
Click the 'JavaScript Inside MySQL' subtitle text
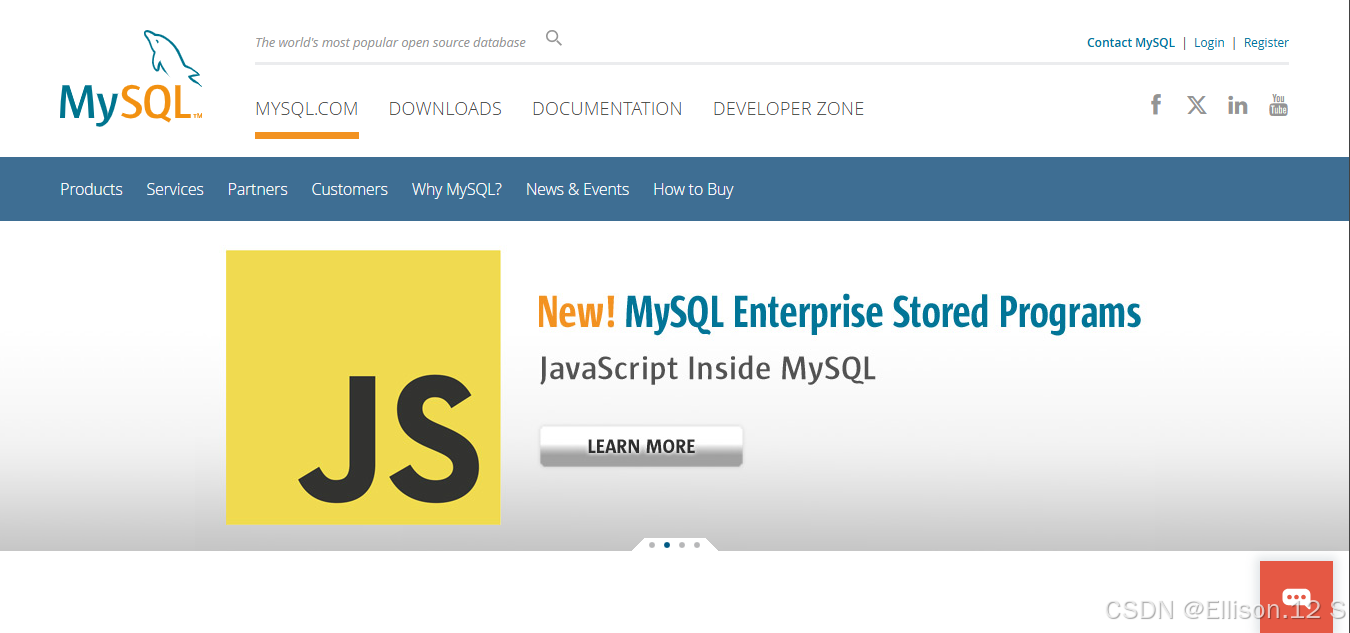pos(708,368)
